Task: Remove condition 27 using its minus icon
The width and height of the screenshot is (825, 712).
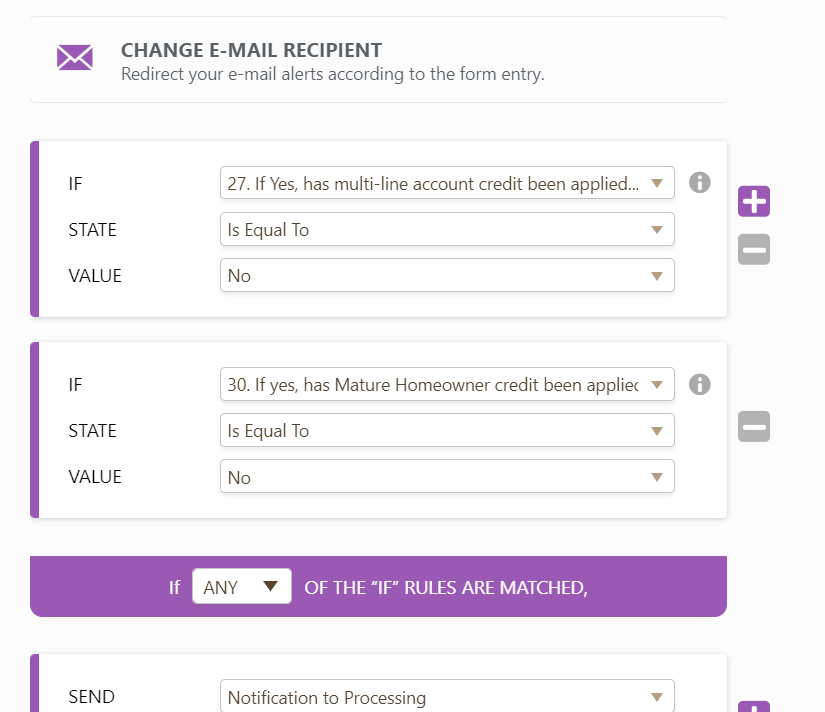Action: point(753,249)
